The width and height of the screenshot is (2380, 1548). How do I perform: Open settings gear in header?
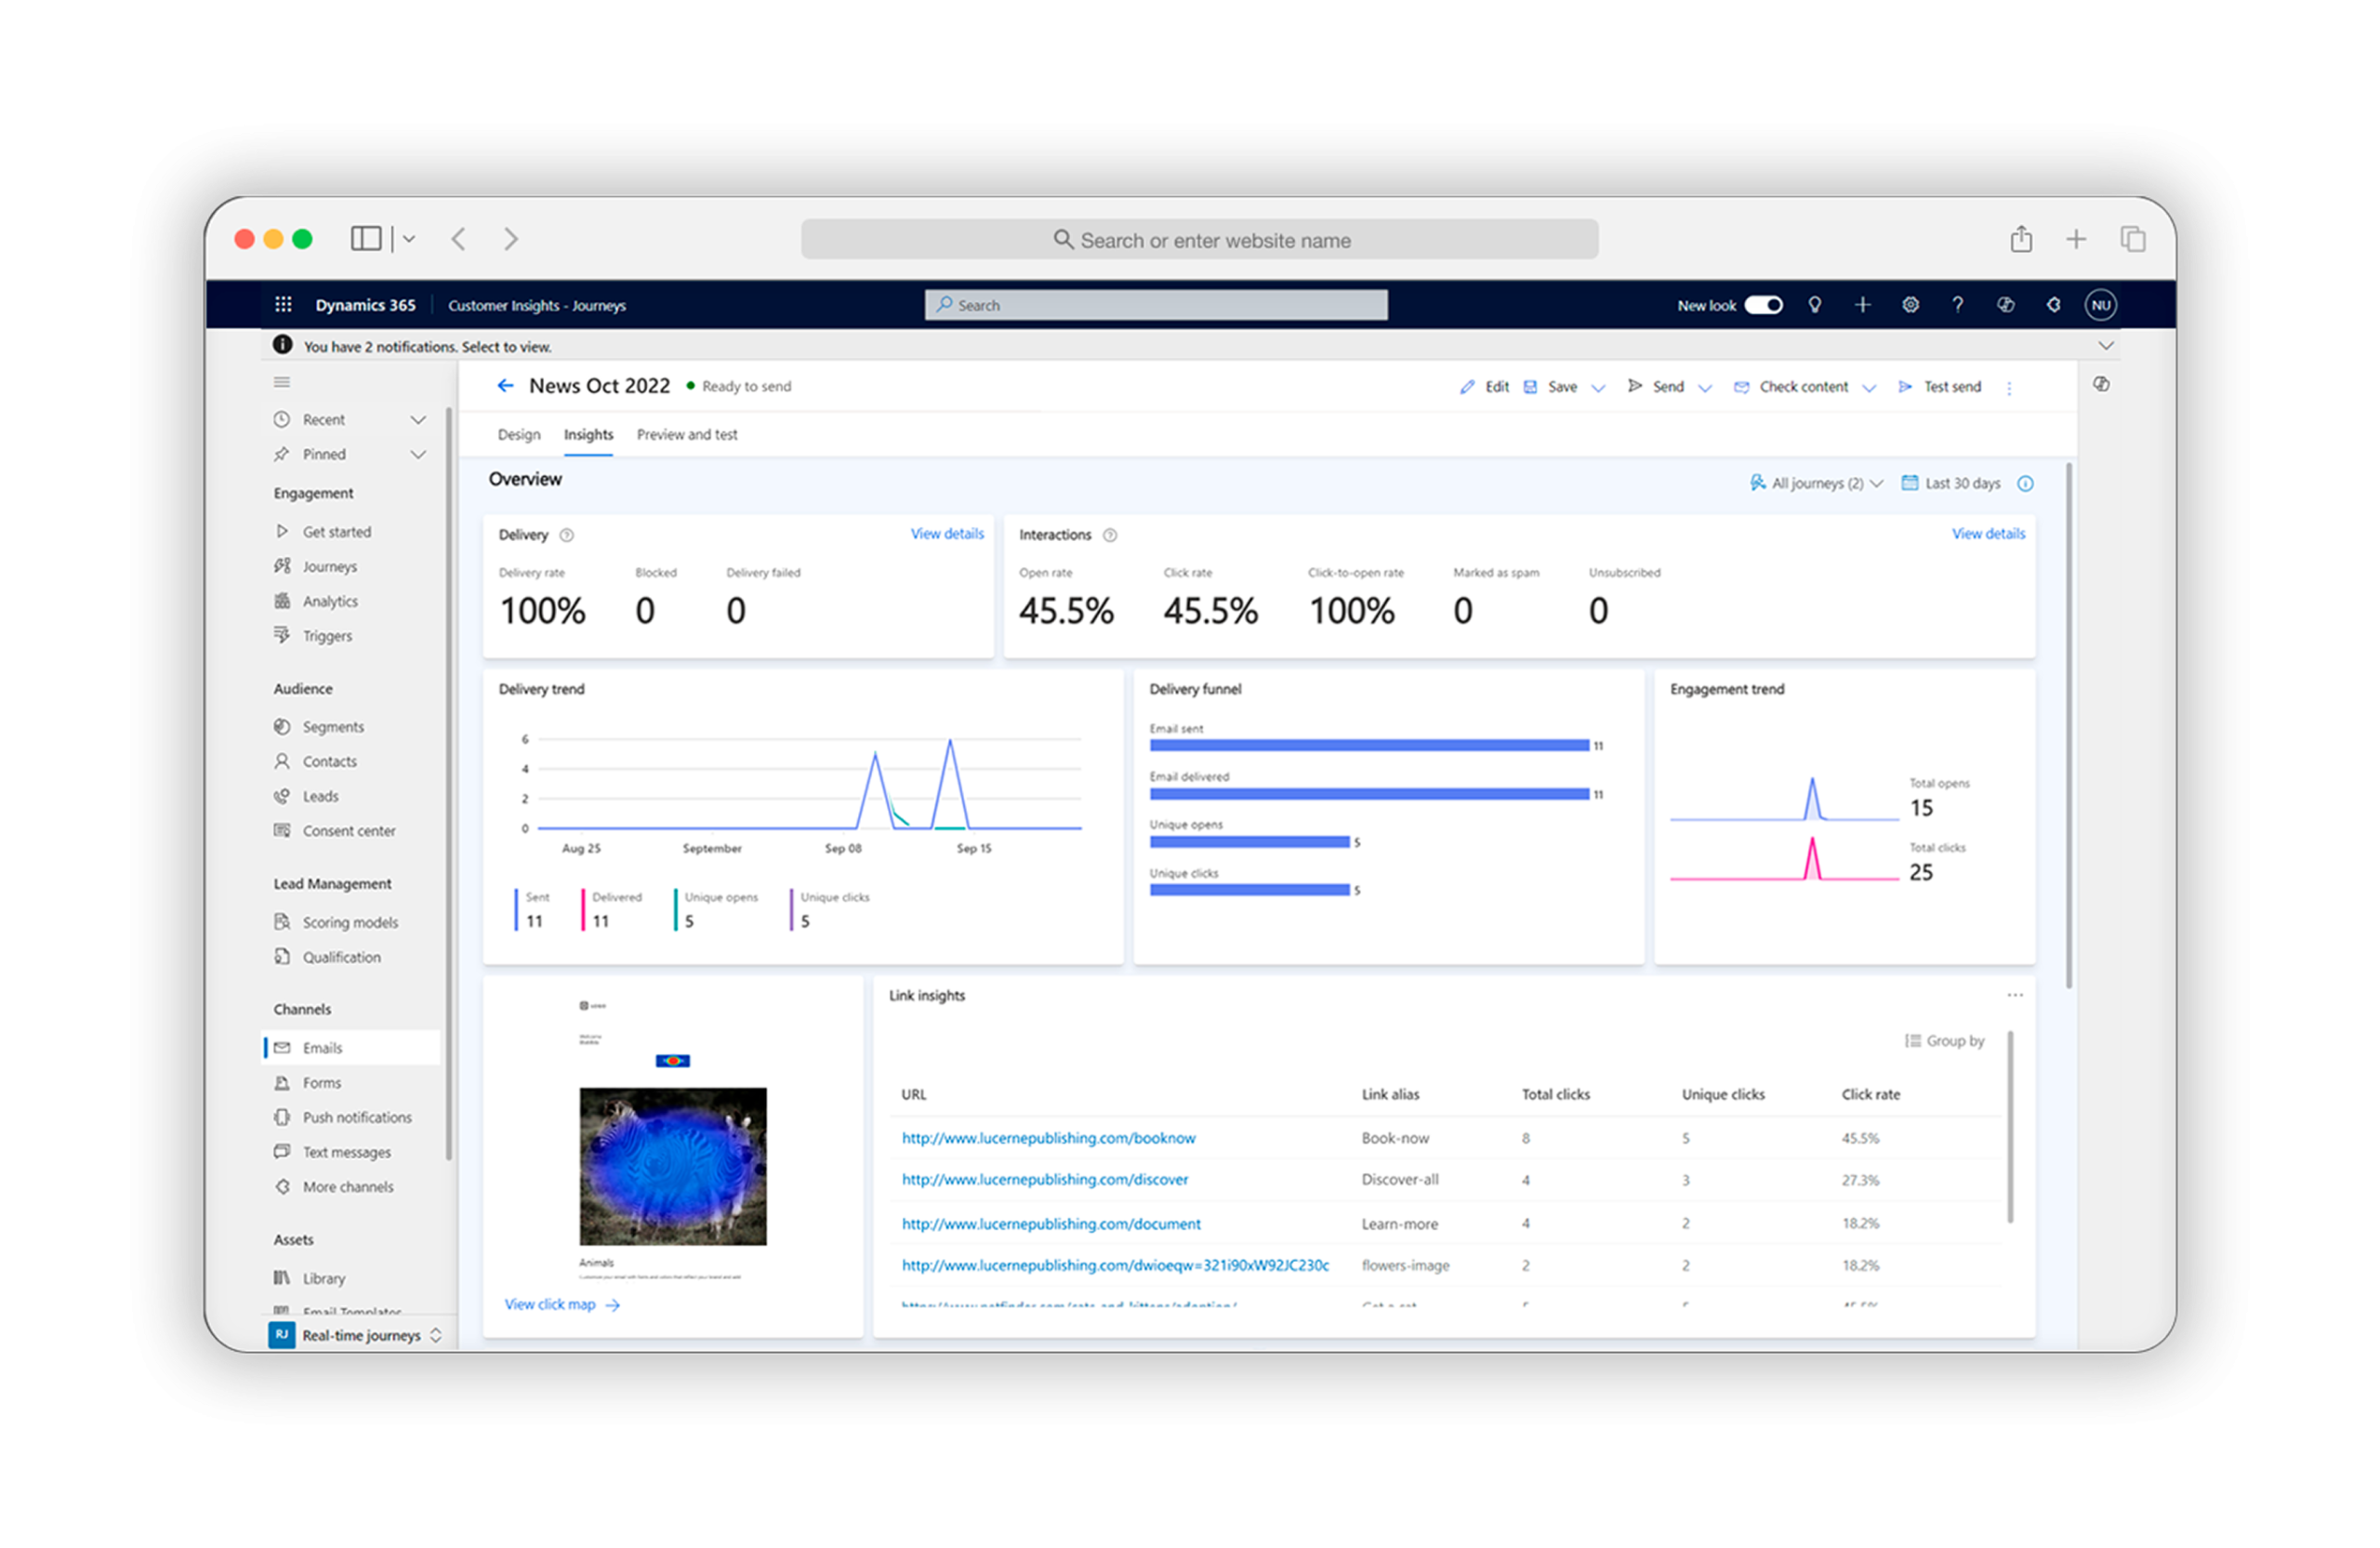coord(1910,305)
